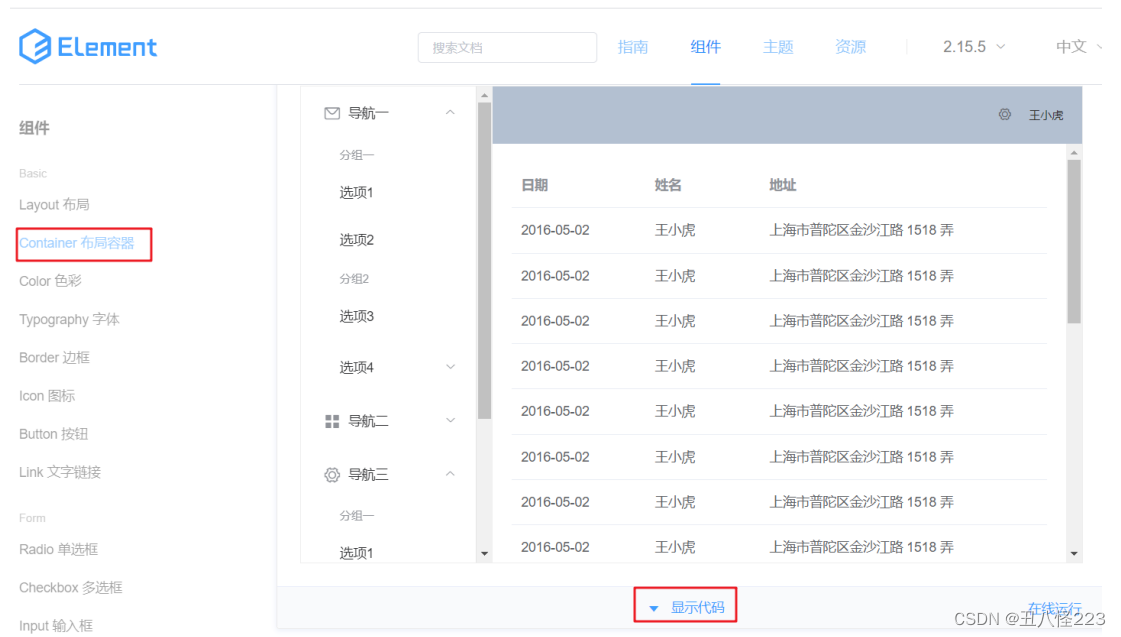The width and height of the screenshot is (1121, 637).
Task: Click 王小虎 user name in header
Action: (1046, 115)
